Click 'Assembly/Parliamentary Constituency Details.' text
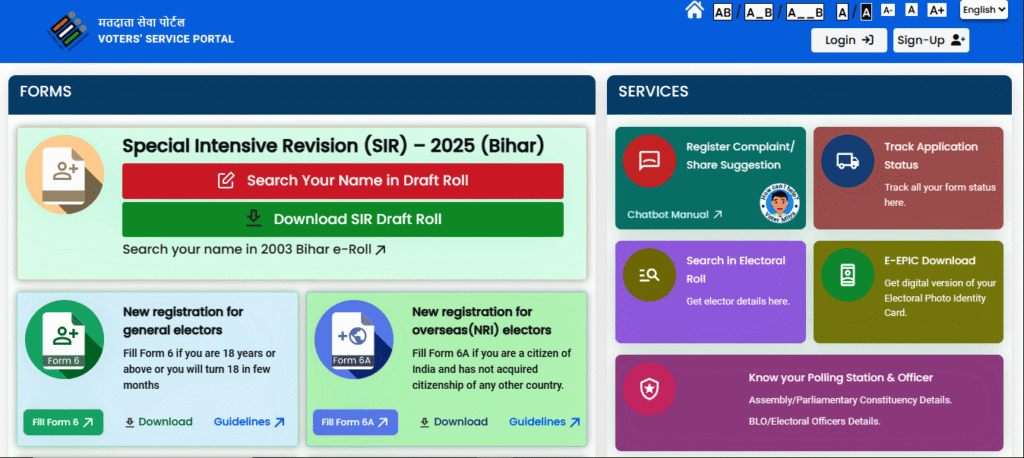The width and height of the screenshot is (1024, 458). 850,400
